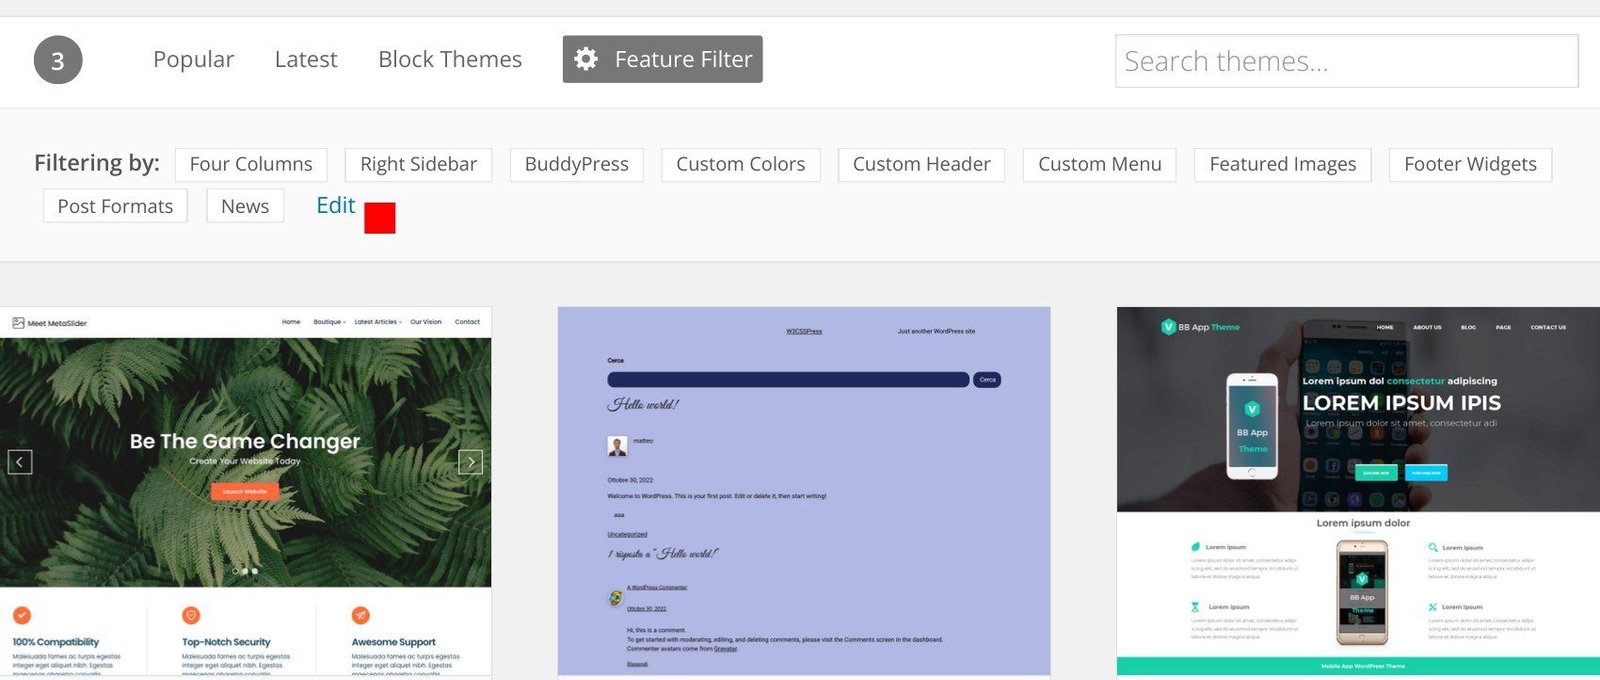
Task: Click Boutique menu in MetaSlider preview
Action: point(329,322)
